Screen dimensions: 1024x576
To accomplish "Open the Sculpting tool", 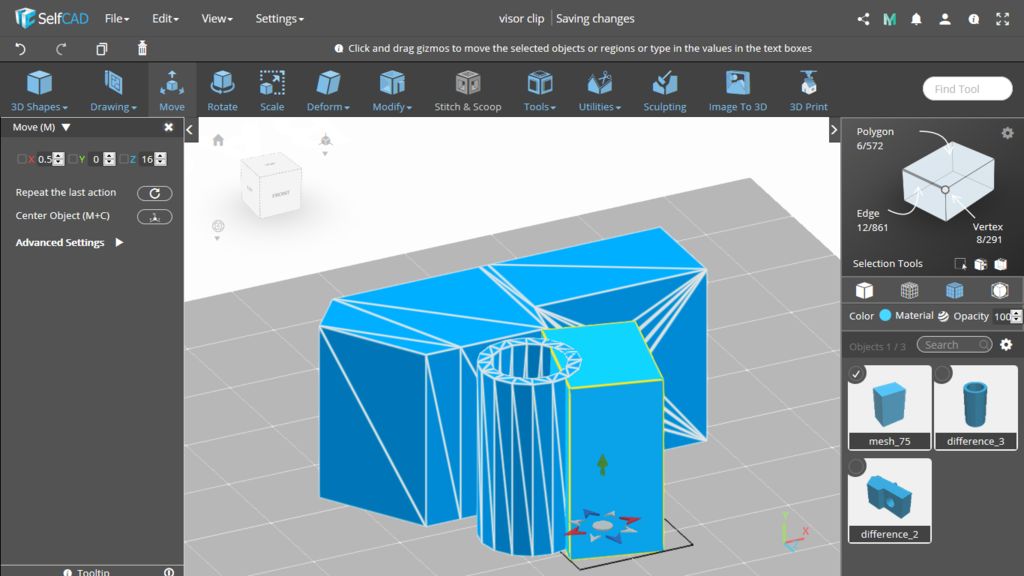I will pyautogui.click(x=664, y=90).
